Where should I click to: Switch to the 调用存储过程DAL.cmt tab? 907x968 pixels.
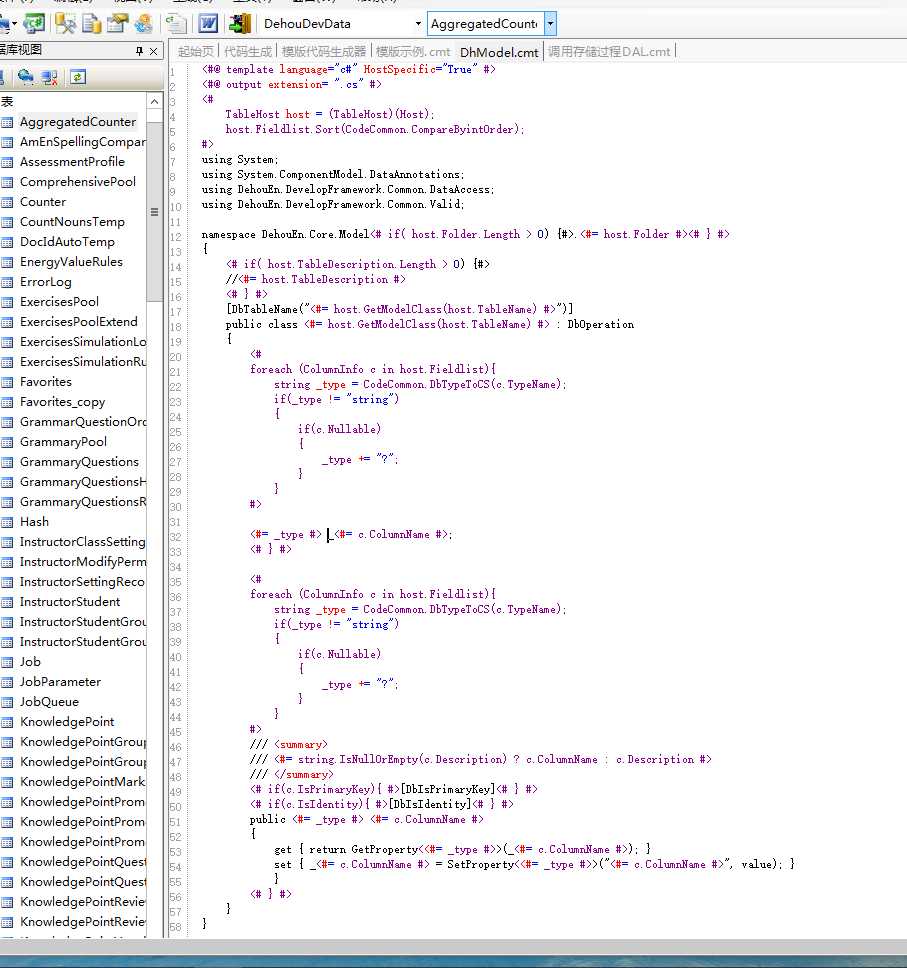click(x=609, y=52)
